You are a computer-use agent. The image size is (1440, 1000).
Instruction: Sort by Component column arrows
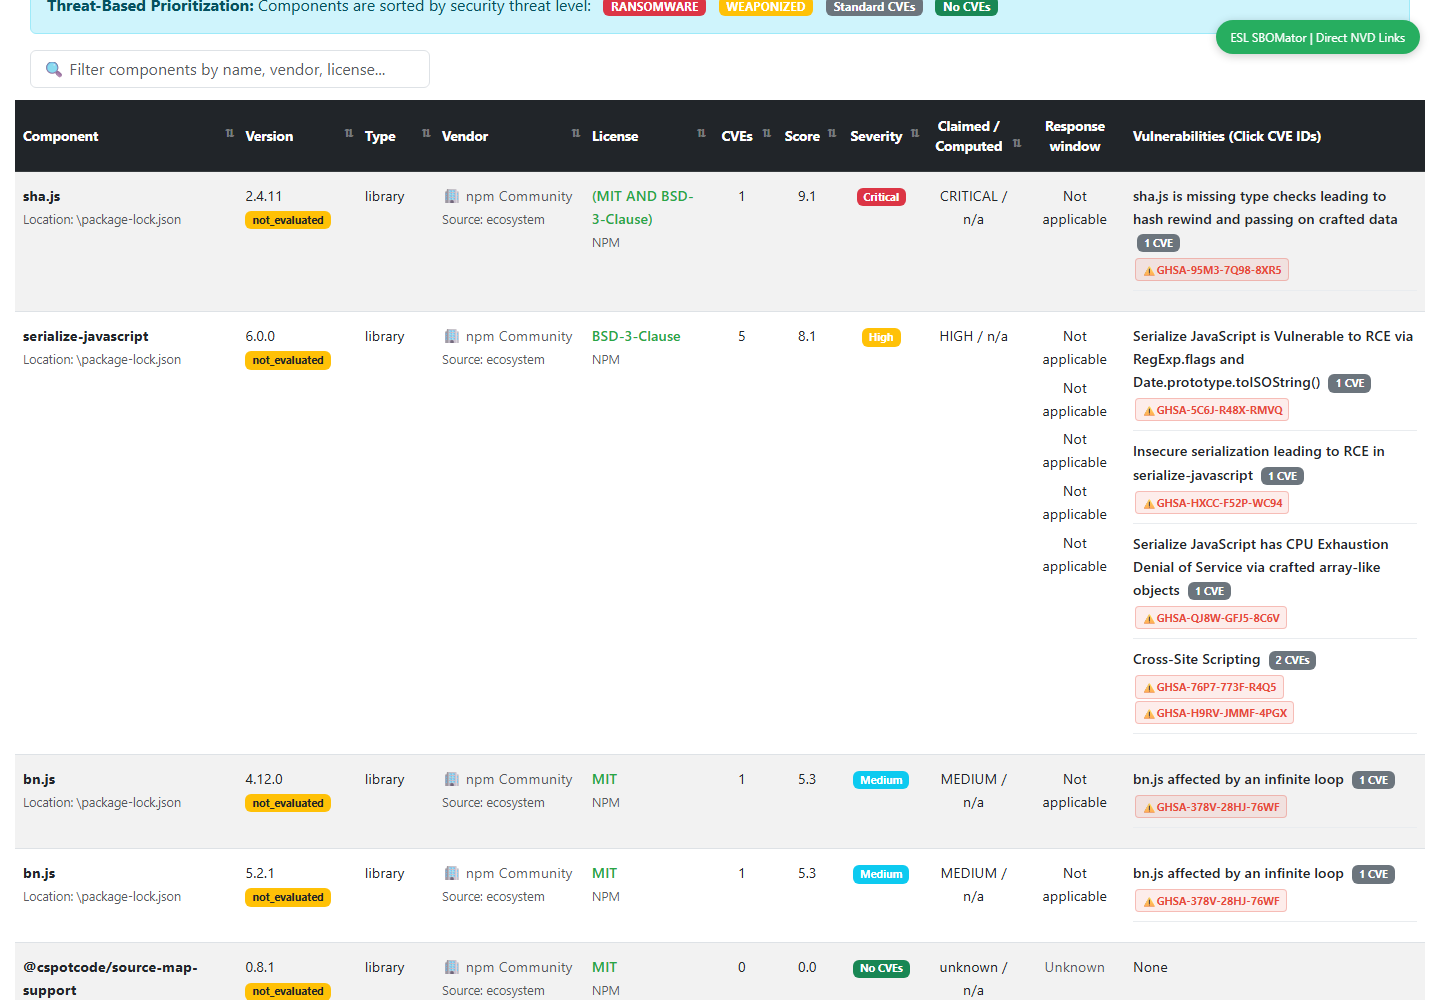point(230,133)
